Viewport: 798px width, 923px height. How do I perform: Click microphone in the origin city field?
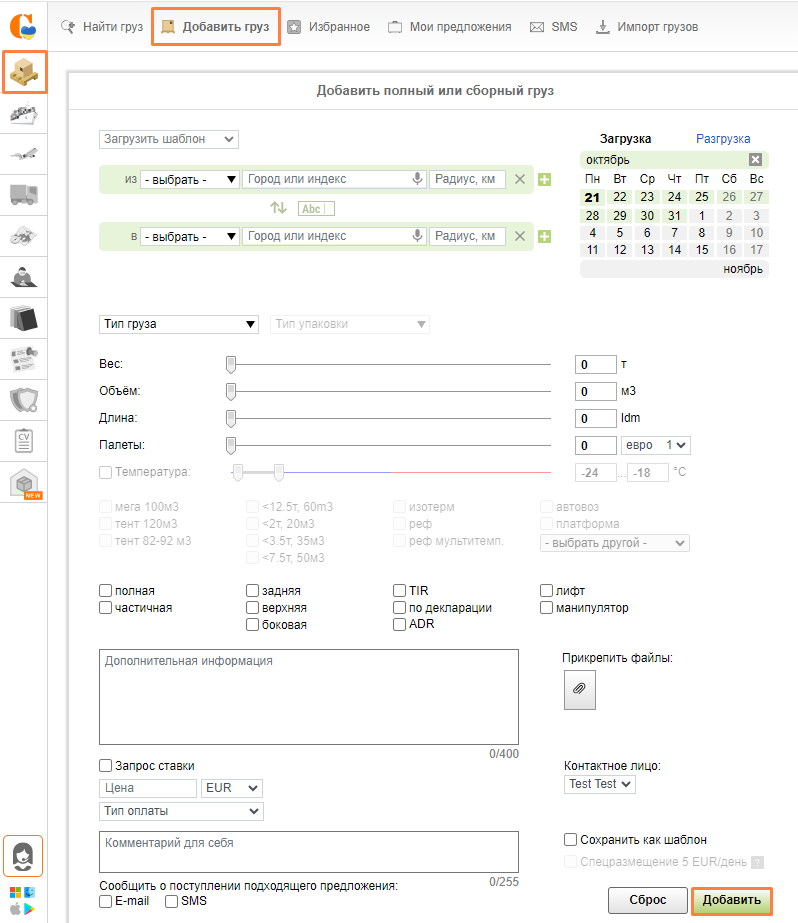pos(418,179)
